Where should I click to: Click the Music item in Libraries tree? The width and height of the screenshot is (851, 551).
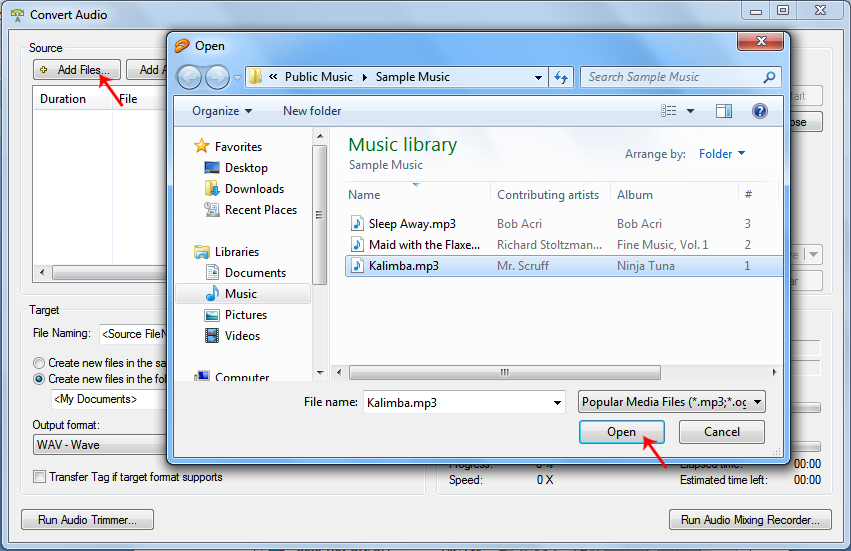tap(243, 293)
